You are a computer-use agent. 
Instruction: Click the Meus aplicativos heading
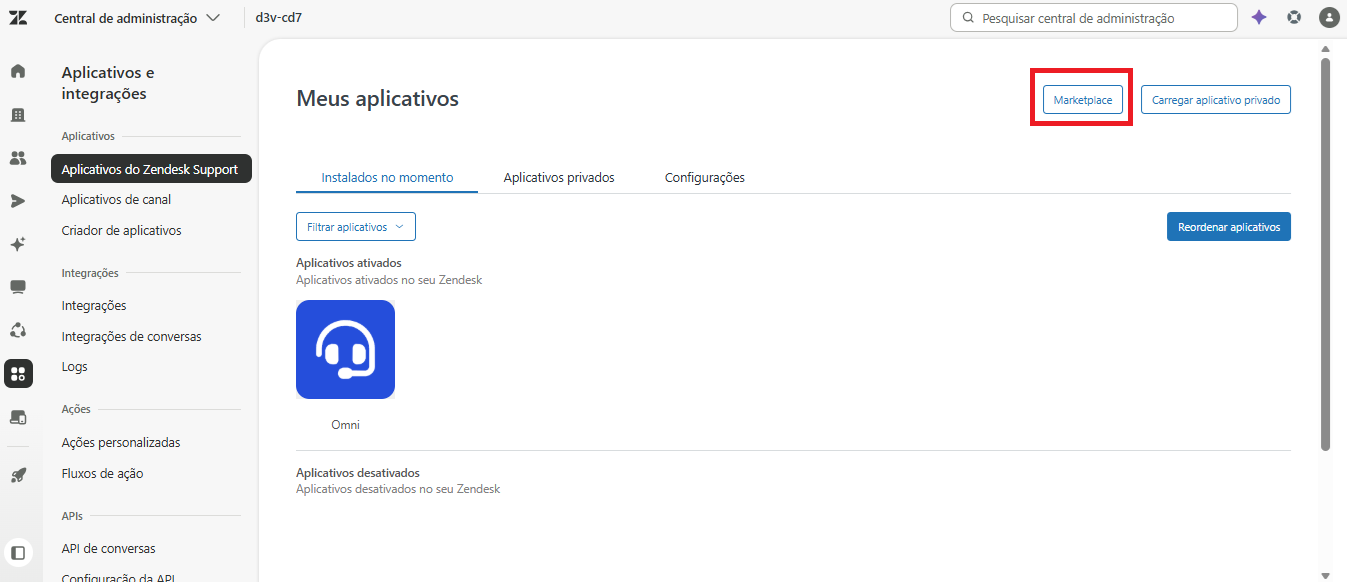(x=378, y=98)
